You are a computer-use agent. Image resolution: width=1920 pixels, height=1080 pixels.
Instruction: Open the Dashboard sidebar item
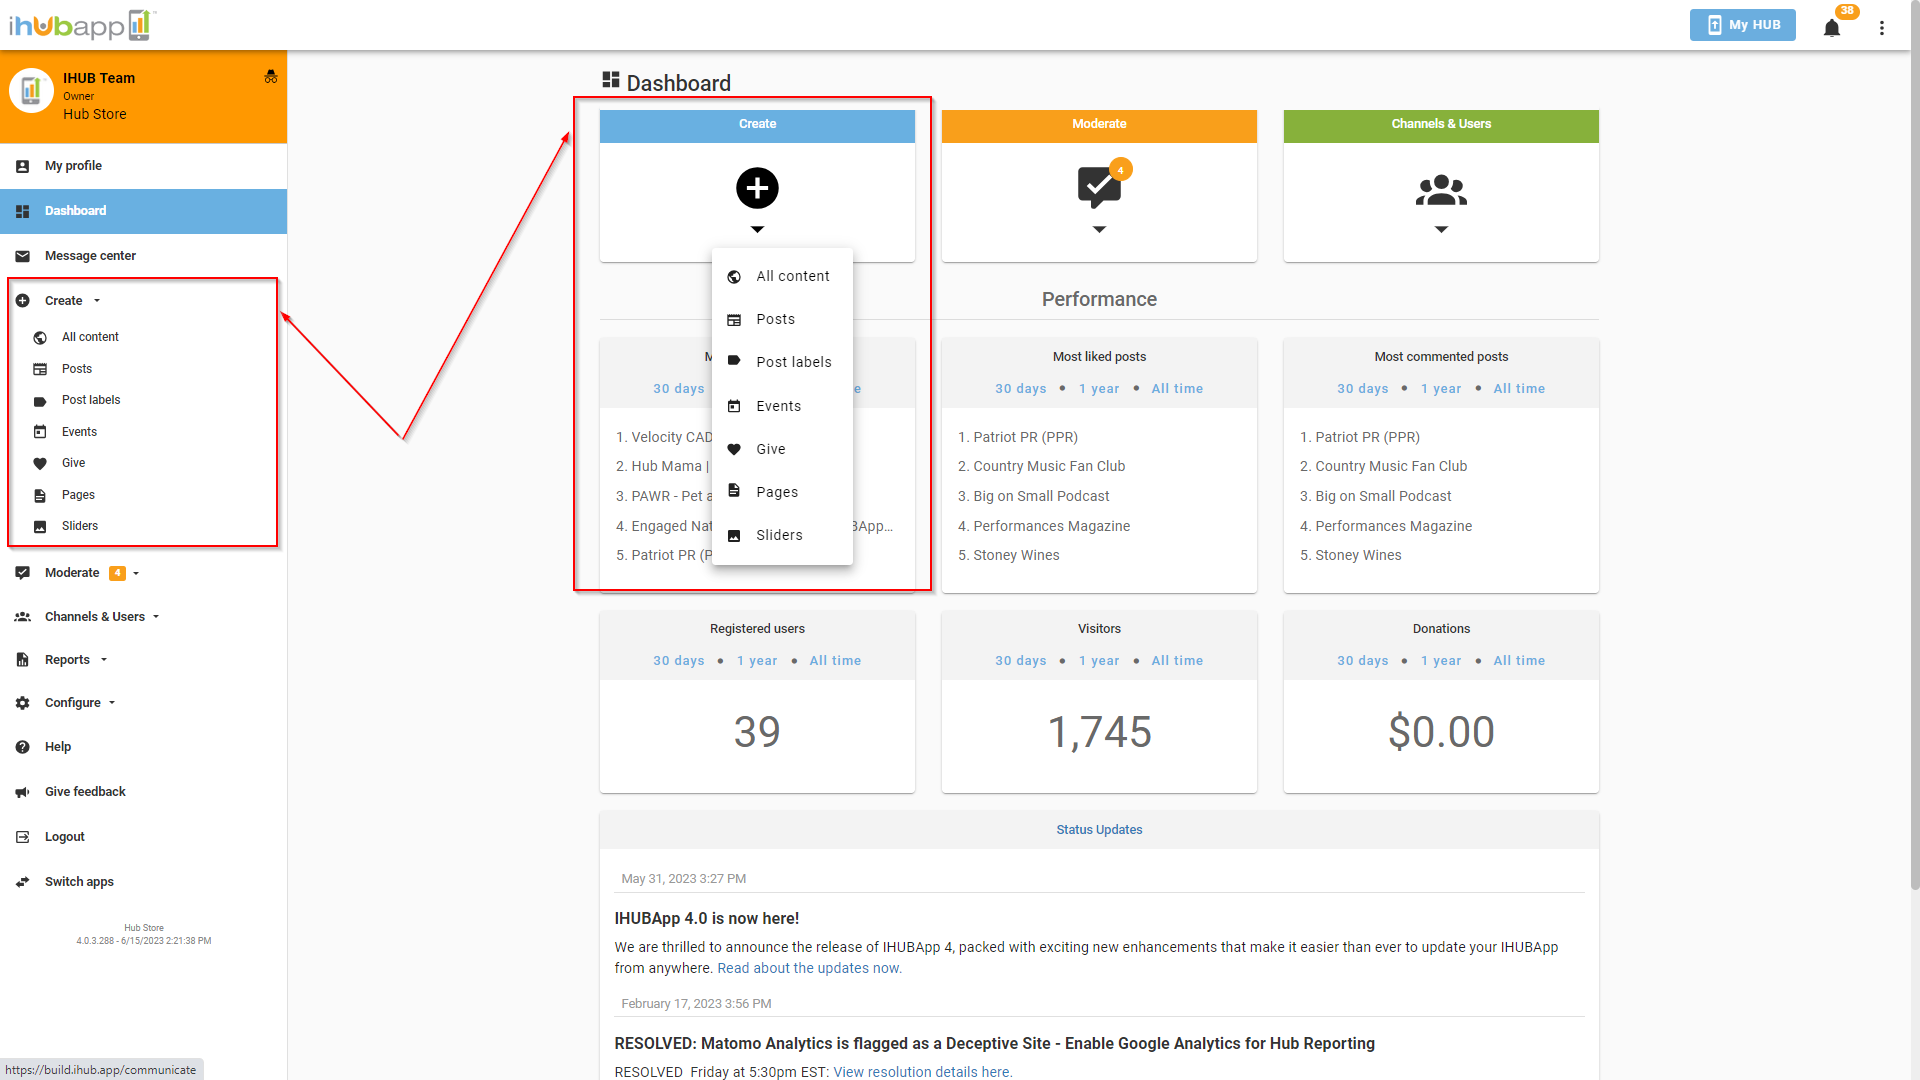point(144,211)
